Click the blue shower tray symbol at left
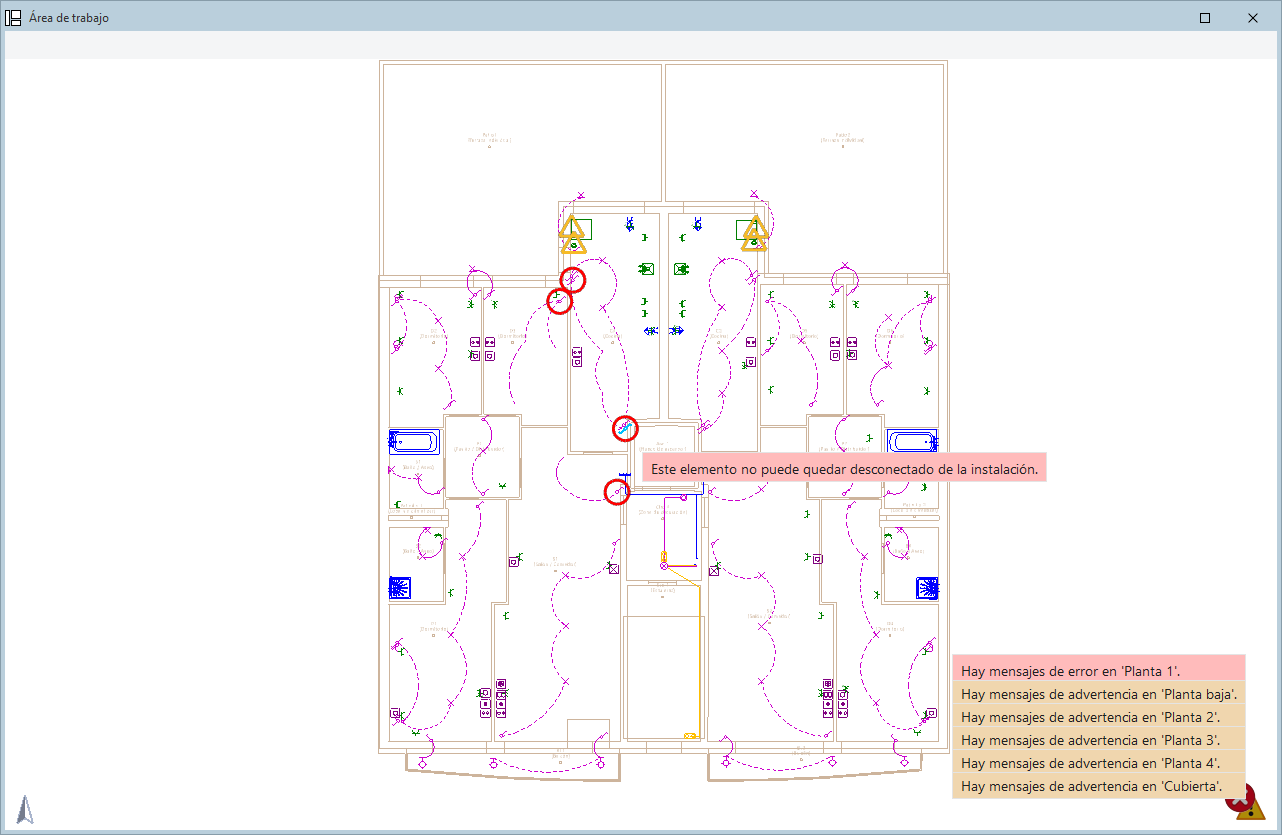 tap(400, 587)
